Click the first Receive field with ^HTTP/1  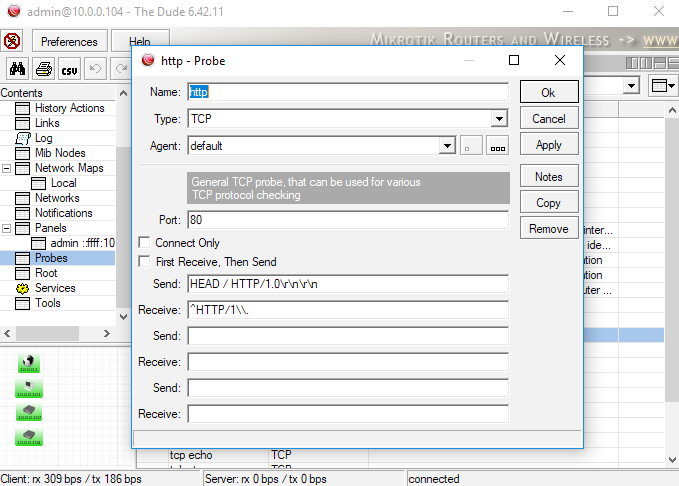click(x=348, y=310)
